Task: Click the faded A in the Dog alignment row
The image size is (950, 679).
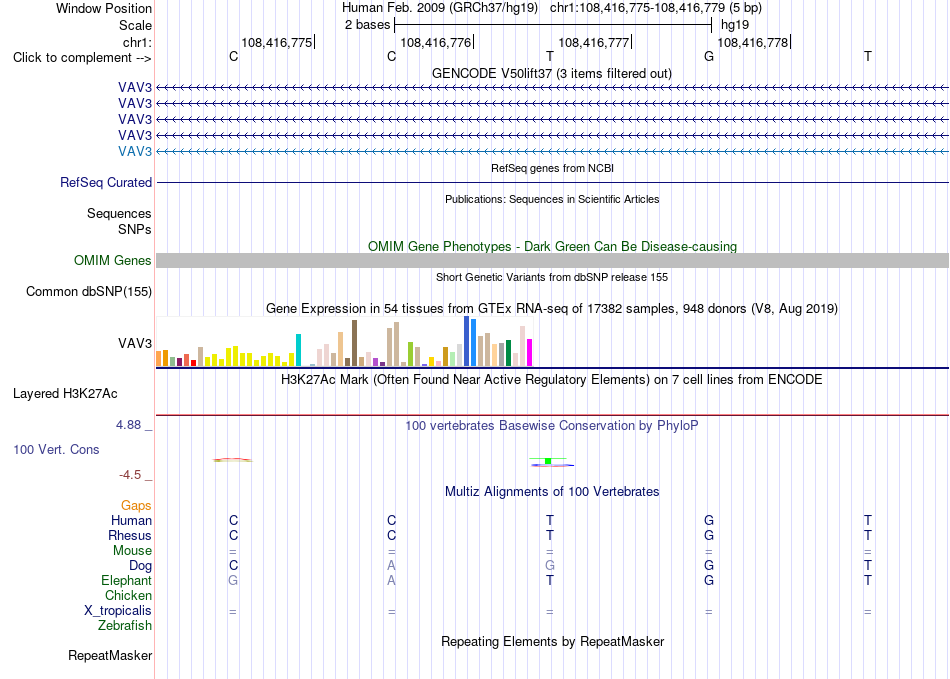Action: point(391,565)
